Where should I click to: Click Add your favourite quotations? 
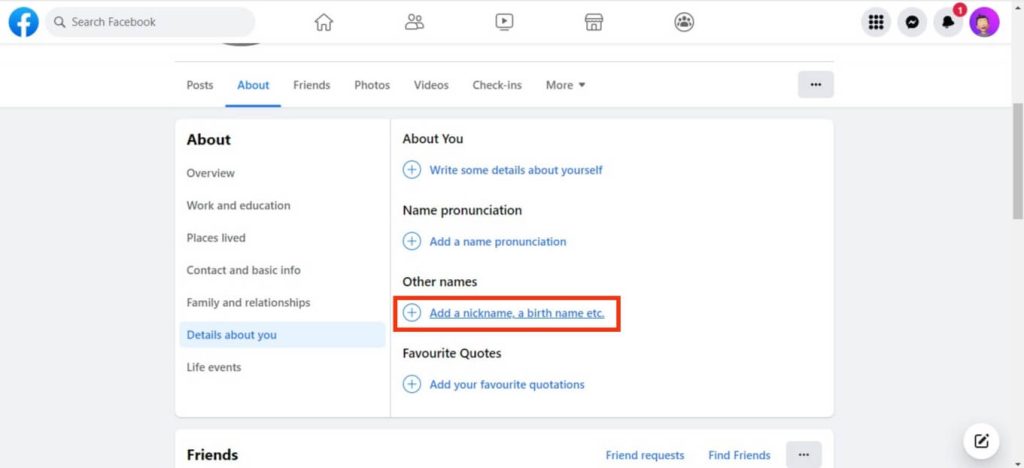(507, 384)
